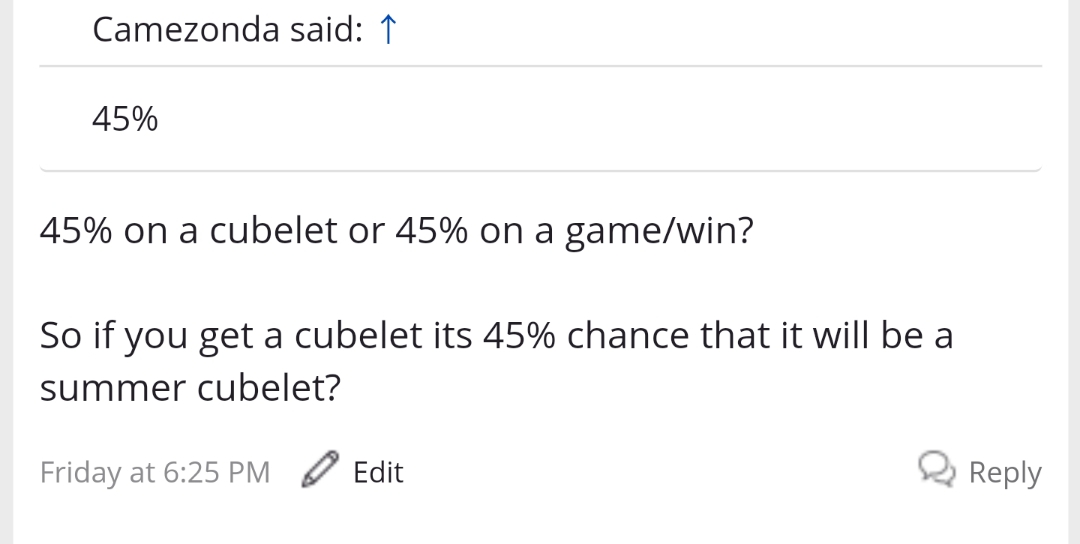Click the word "said:" in the quote attribution
Viewport: 1080px width, 544px height.
click(x=326, y=30)
